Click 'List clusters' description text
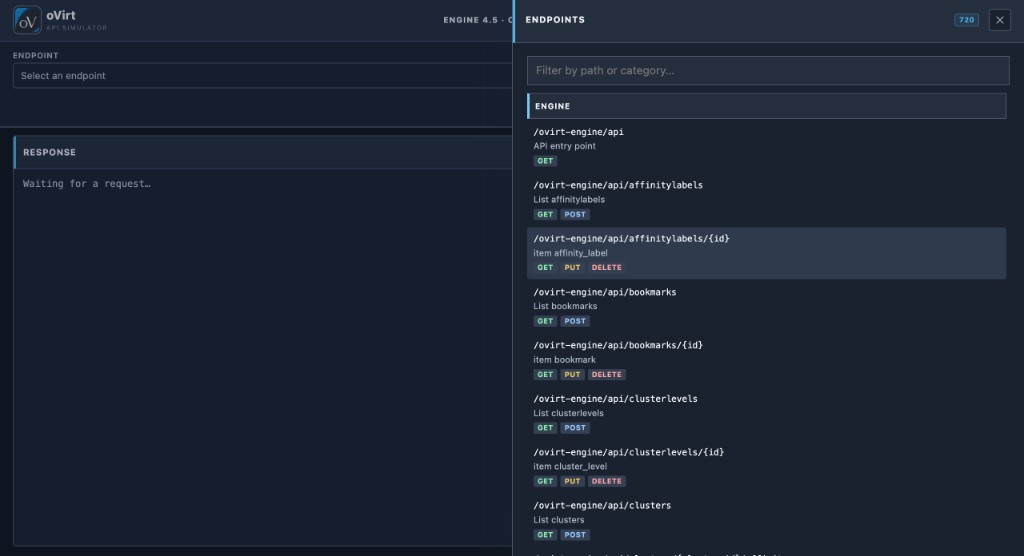Screen dimensions: 1024x556 pos(558,520)
